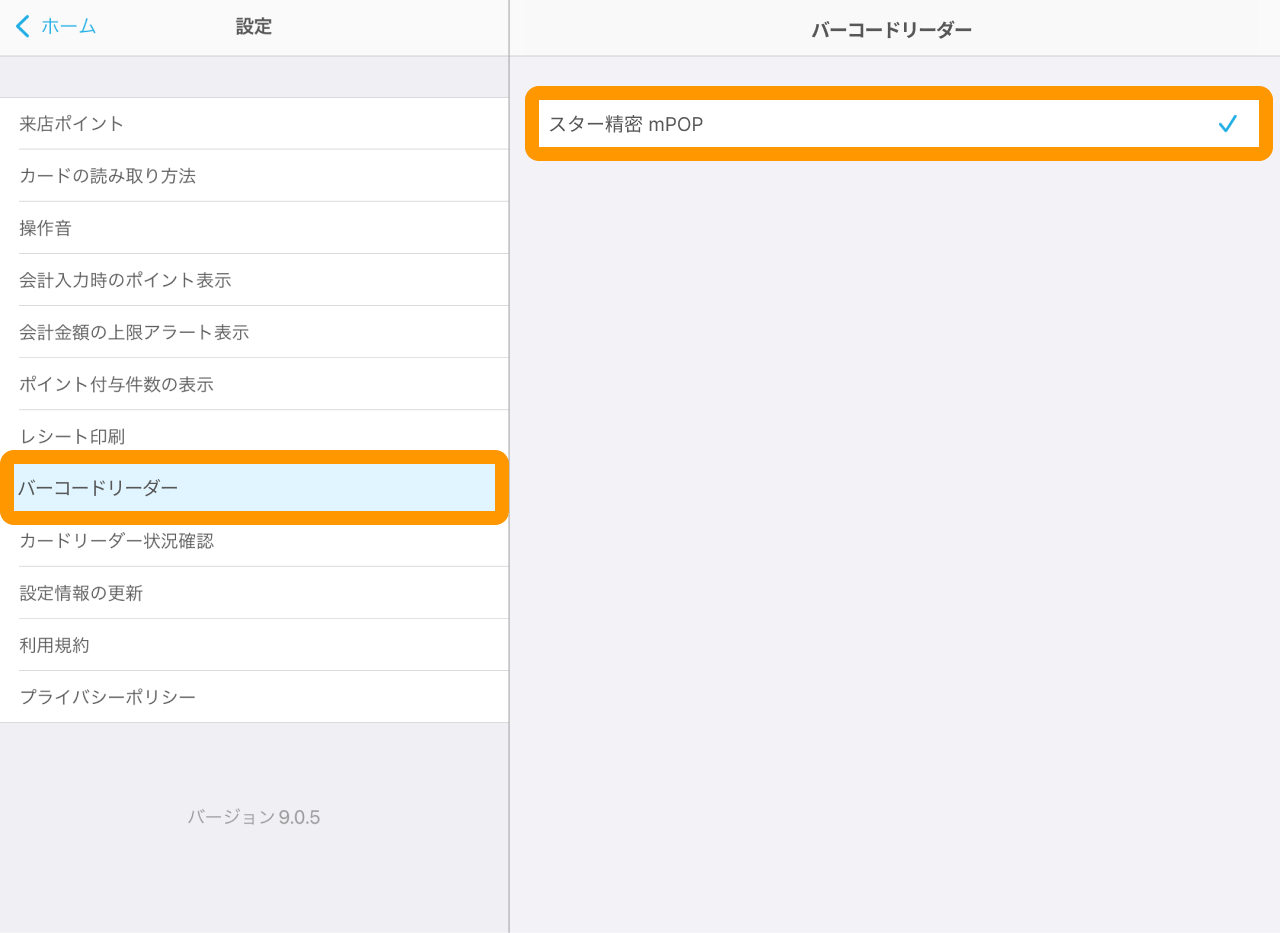1280x933 pixels.
Task: Click the バーコードリーダー panel title
Action: pos(892,30)
